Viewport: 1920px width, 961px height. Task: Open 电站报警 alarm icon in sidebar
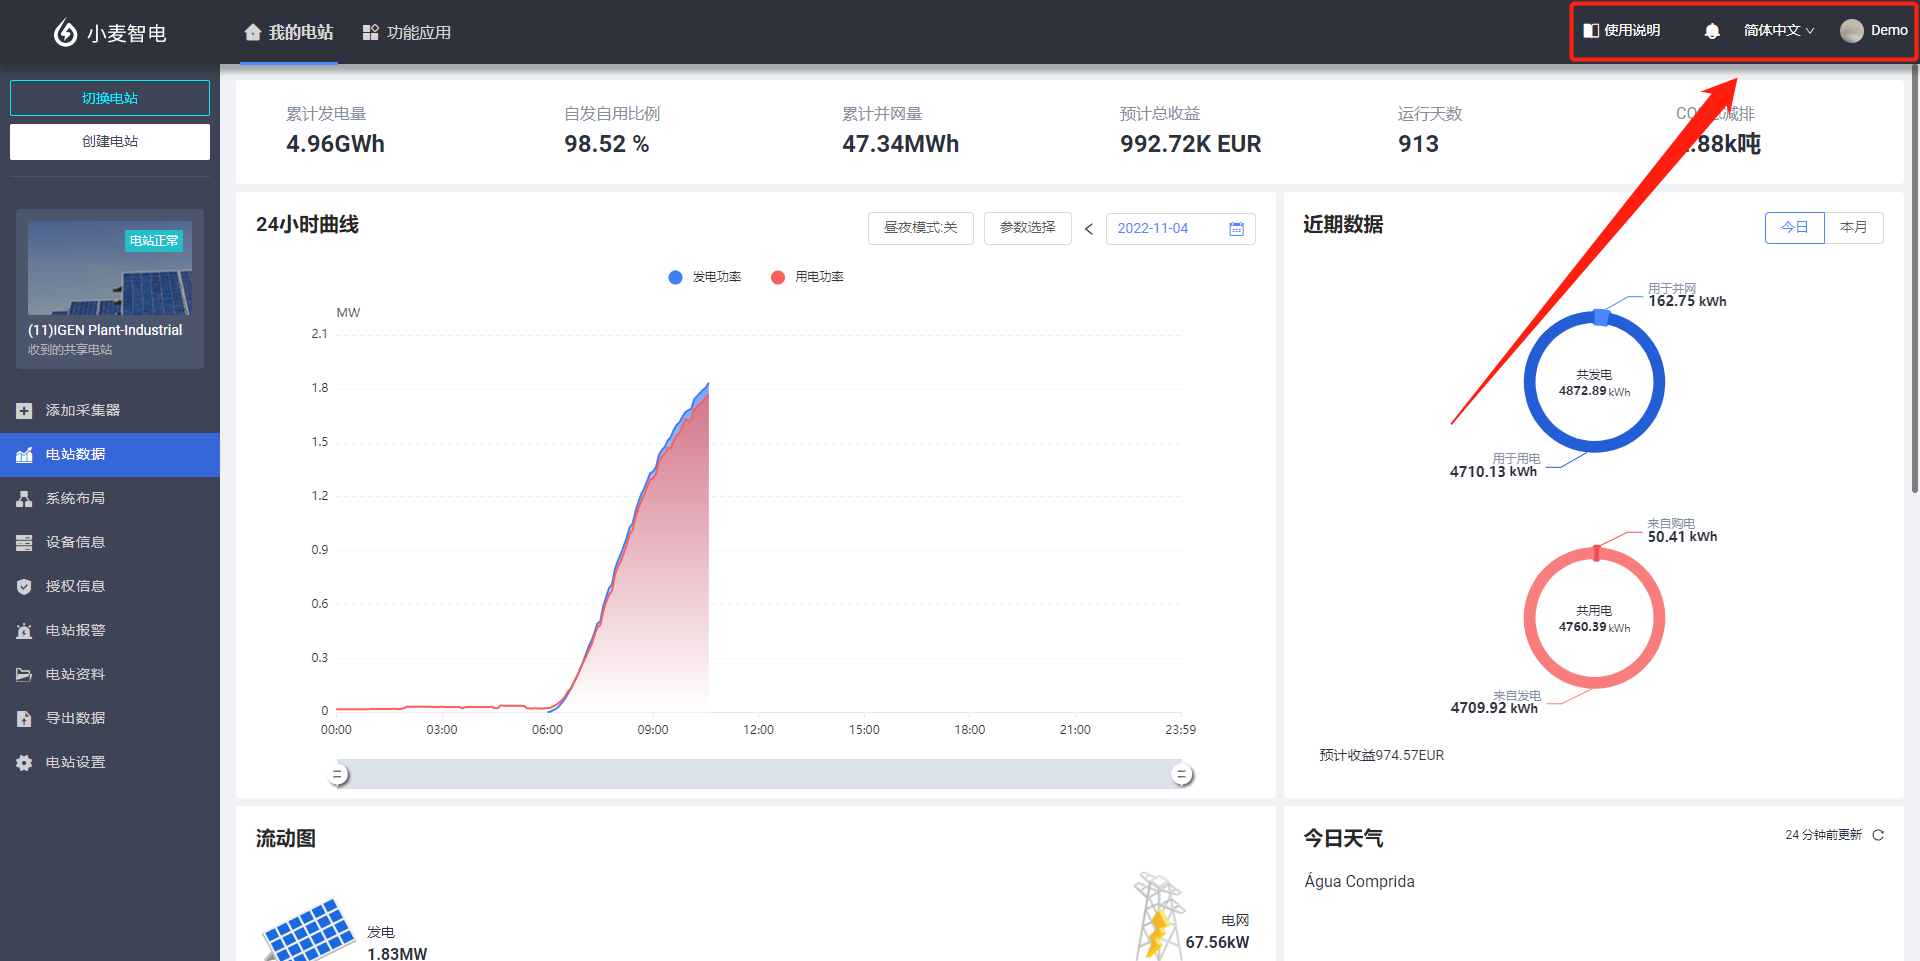[24, 631]
